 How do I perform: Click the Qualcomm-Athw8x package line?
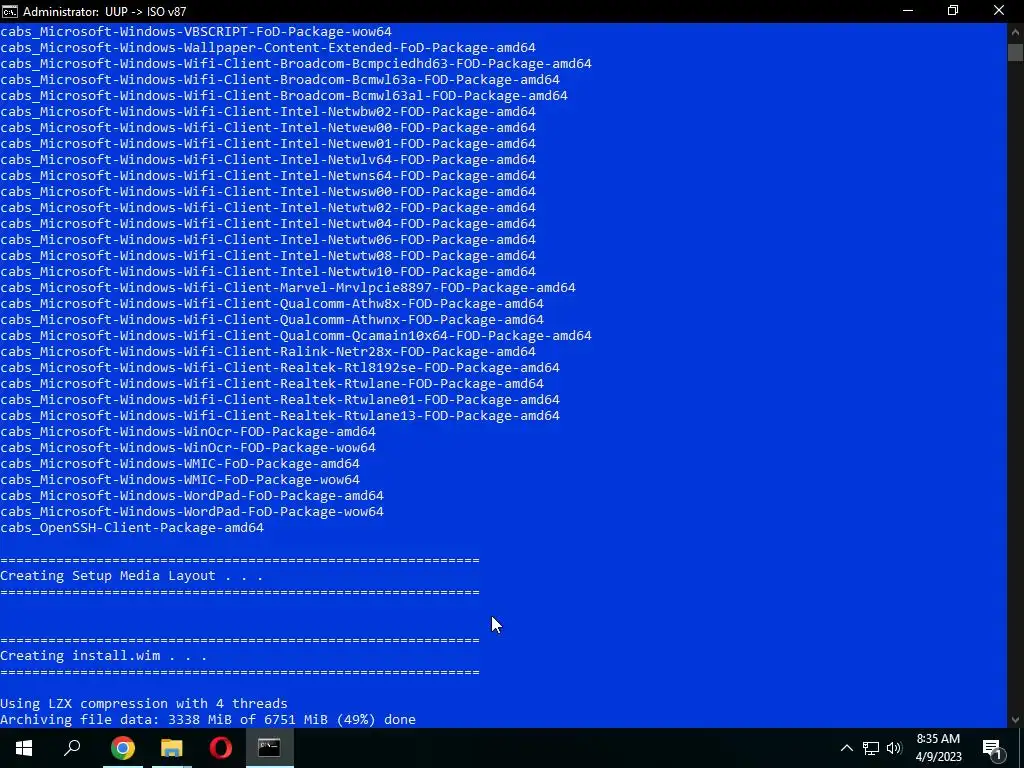(272, 304)
